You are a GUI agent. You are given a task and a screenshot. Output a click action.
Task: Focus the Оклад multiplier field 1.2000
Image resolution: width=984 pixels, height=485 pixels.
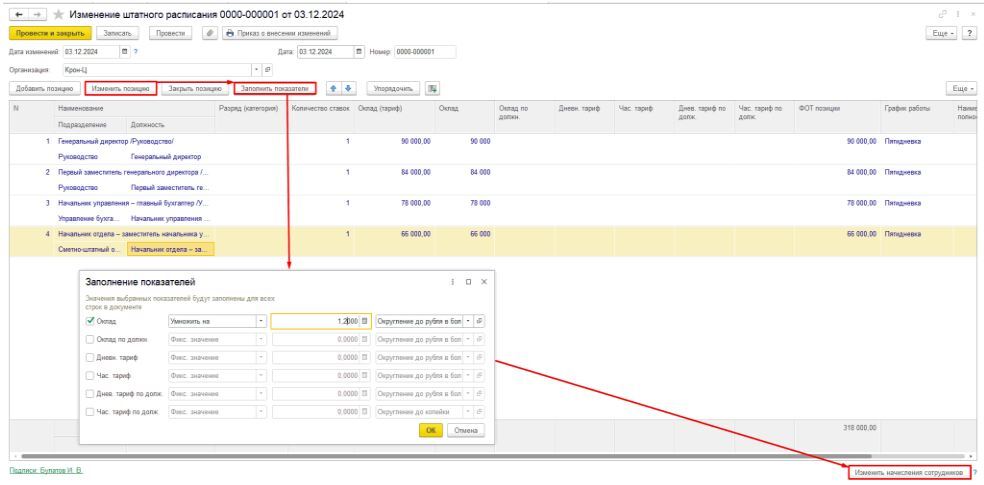point(316,321)
